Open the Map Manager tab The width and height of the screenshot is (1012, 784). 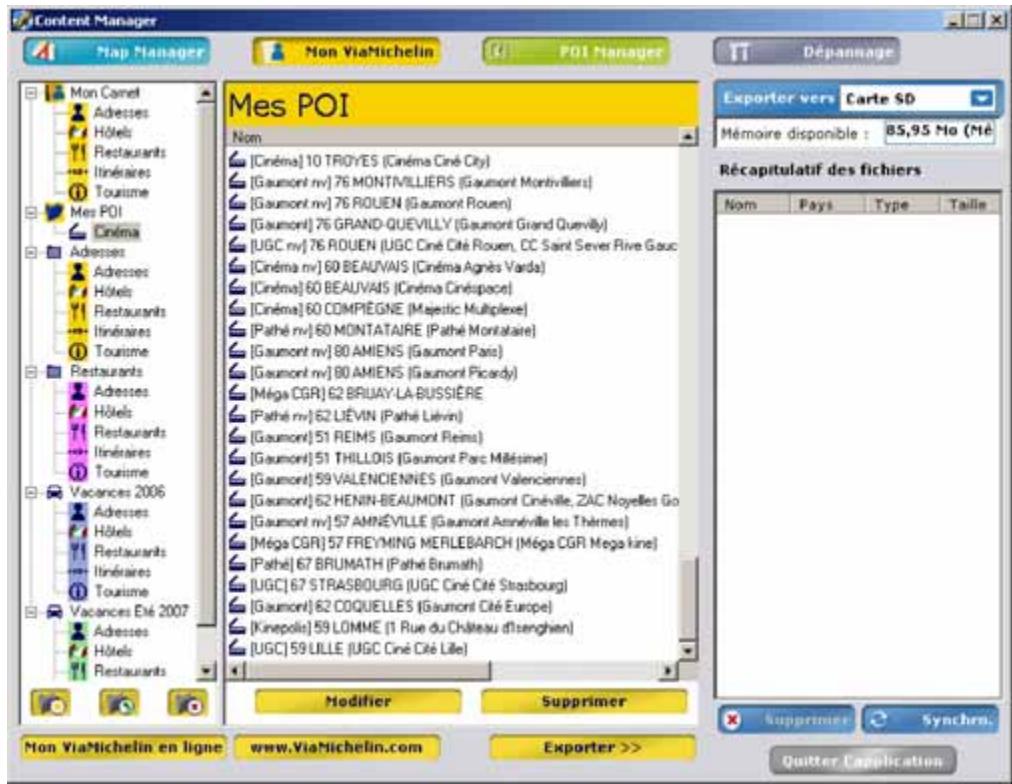pyautogui.click(x=117, y=52)
